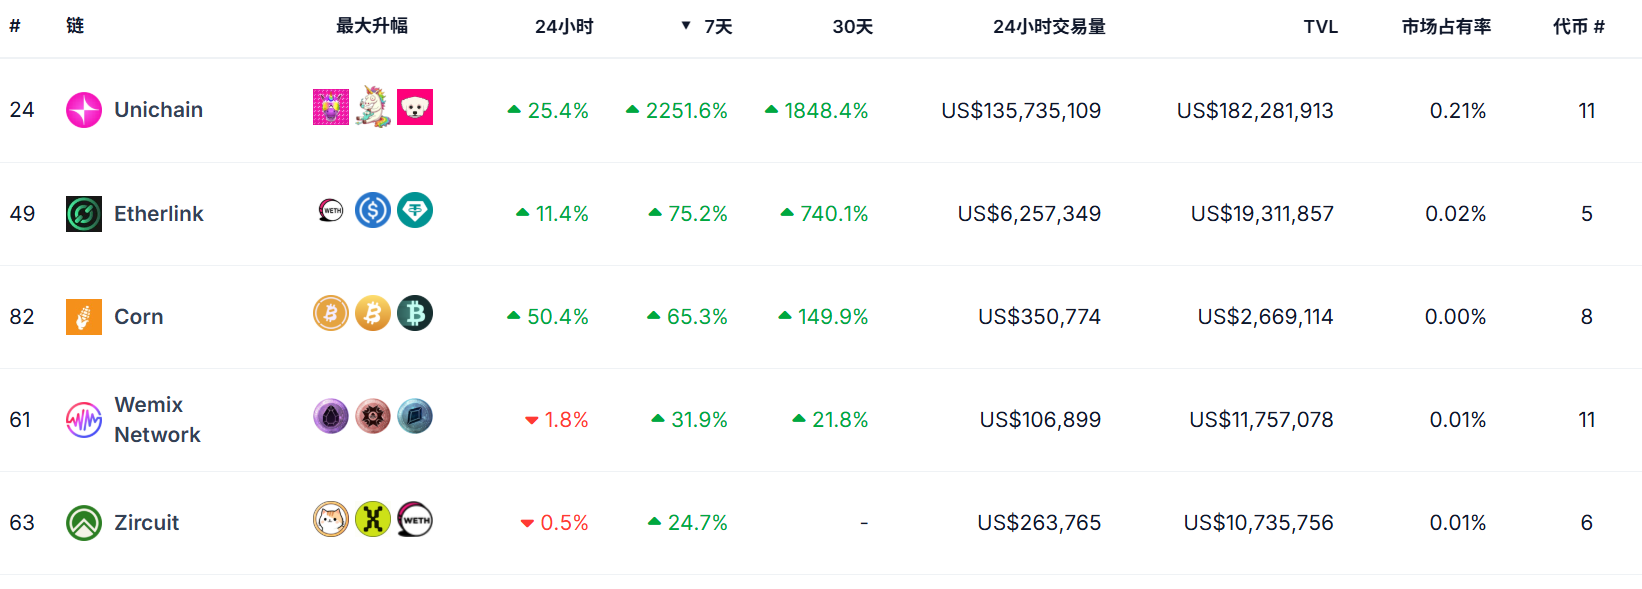
Task: Click the Etherlink green logo icon
Action: 84,214
